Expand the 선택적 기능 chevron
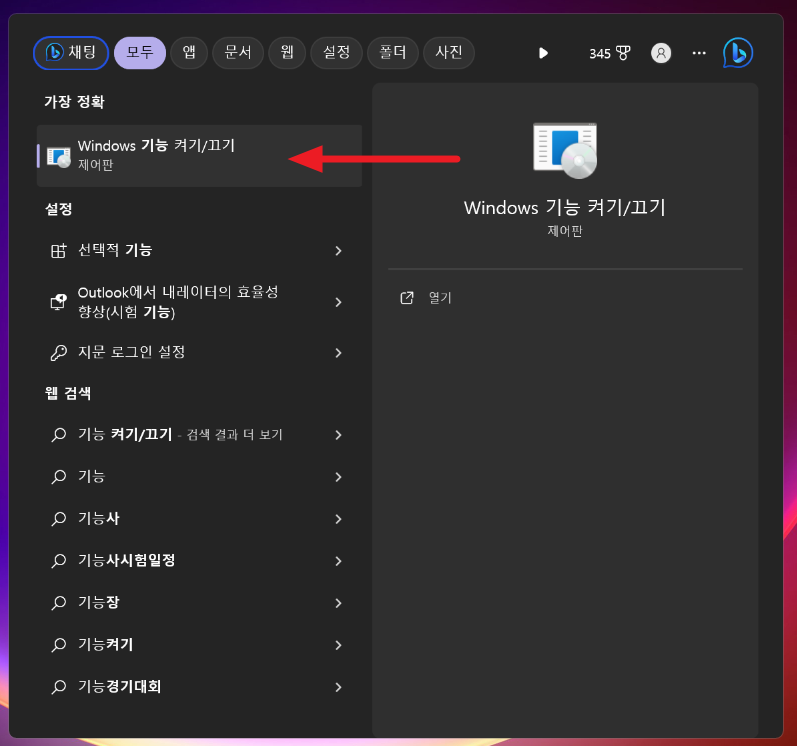 339,251
